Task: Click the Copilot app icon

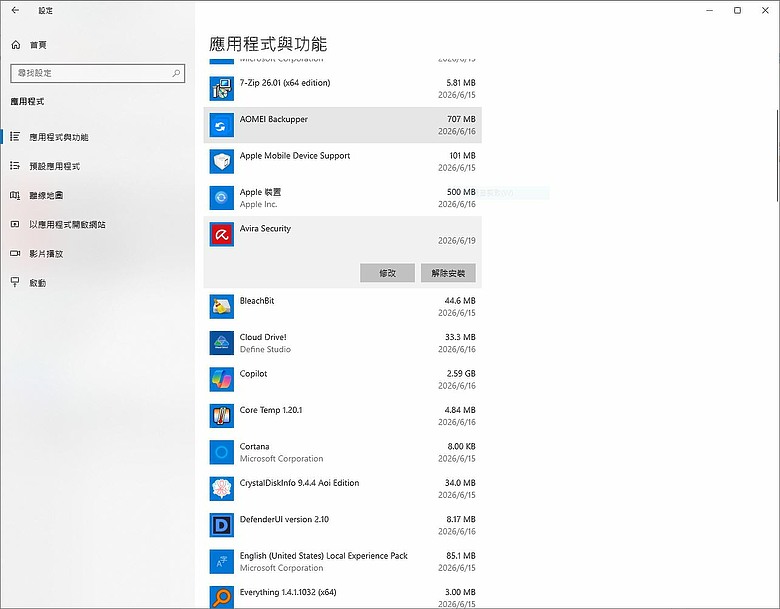Action: click(x=221, y=380)
